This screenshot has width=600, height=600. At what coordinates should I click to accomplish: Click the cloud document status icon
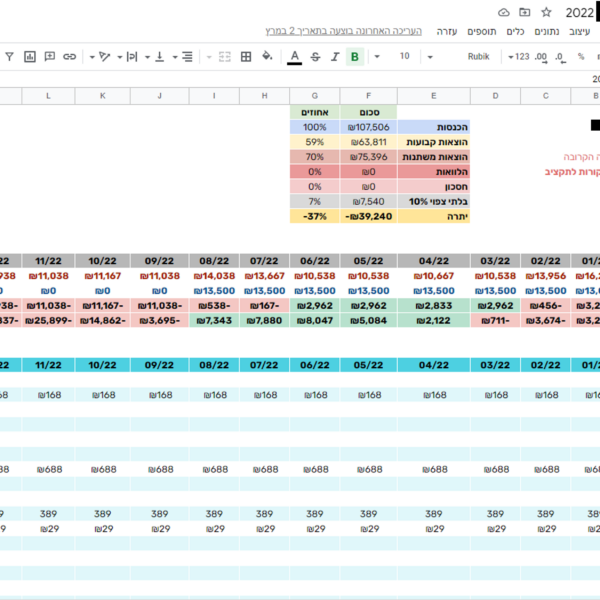(504, 13)
